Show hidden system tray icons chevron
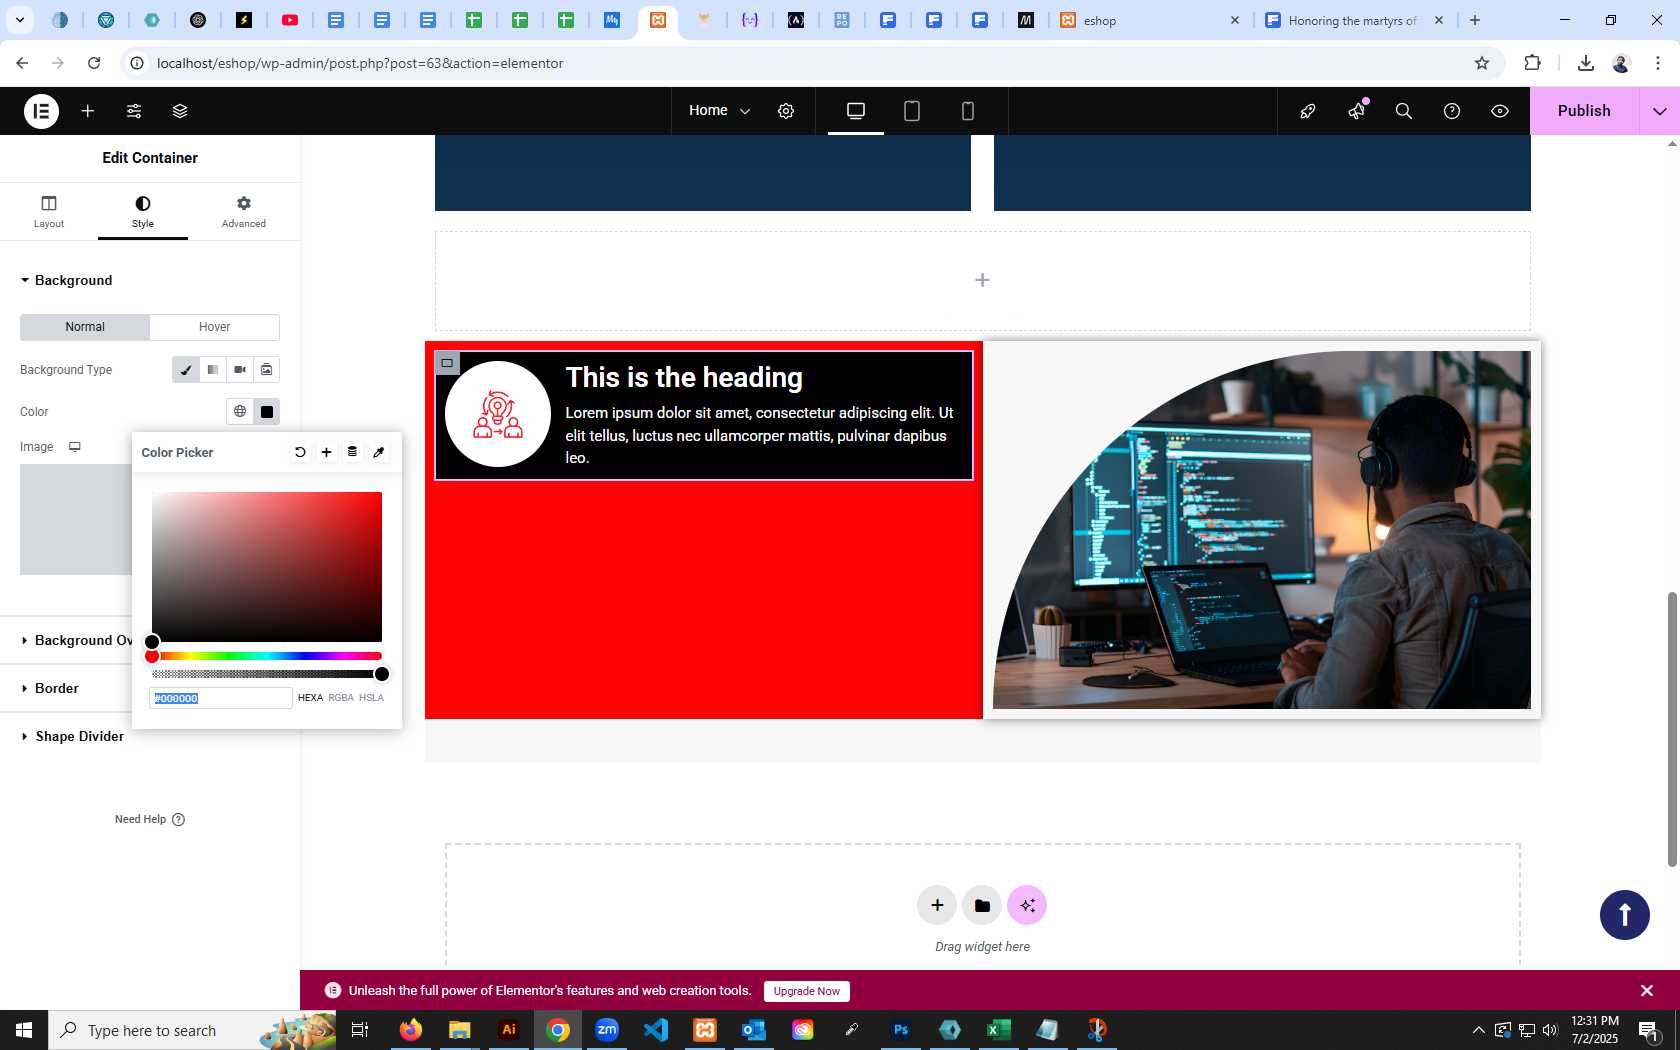This screenshot has height=1050, width=1680. [x=1478, y=1030]
